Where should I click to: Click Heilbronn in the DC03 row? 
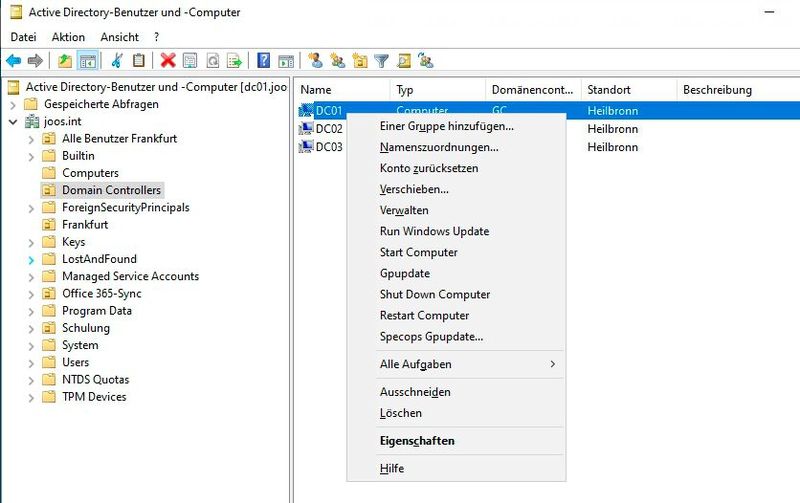[612, 147]
